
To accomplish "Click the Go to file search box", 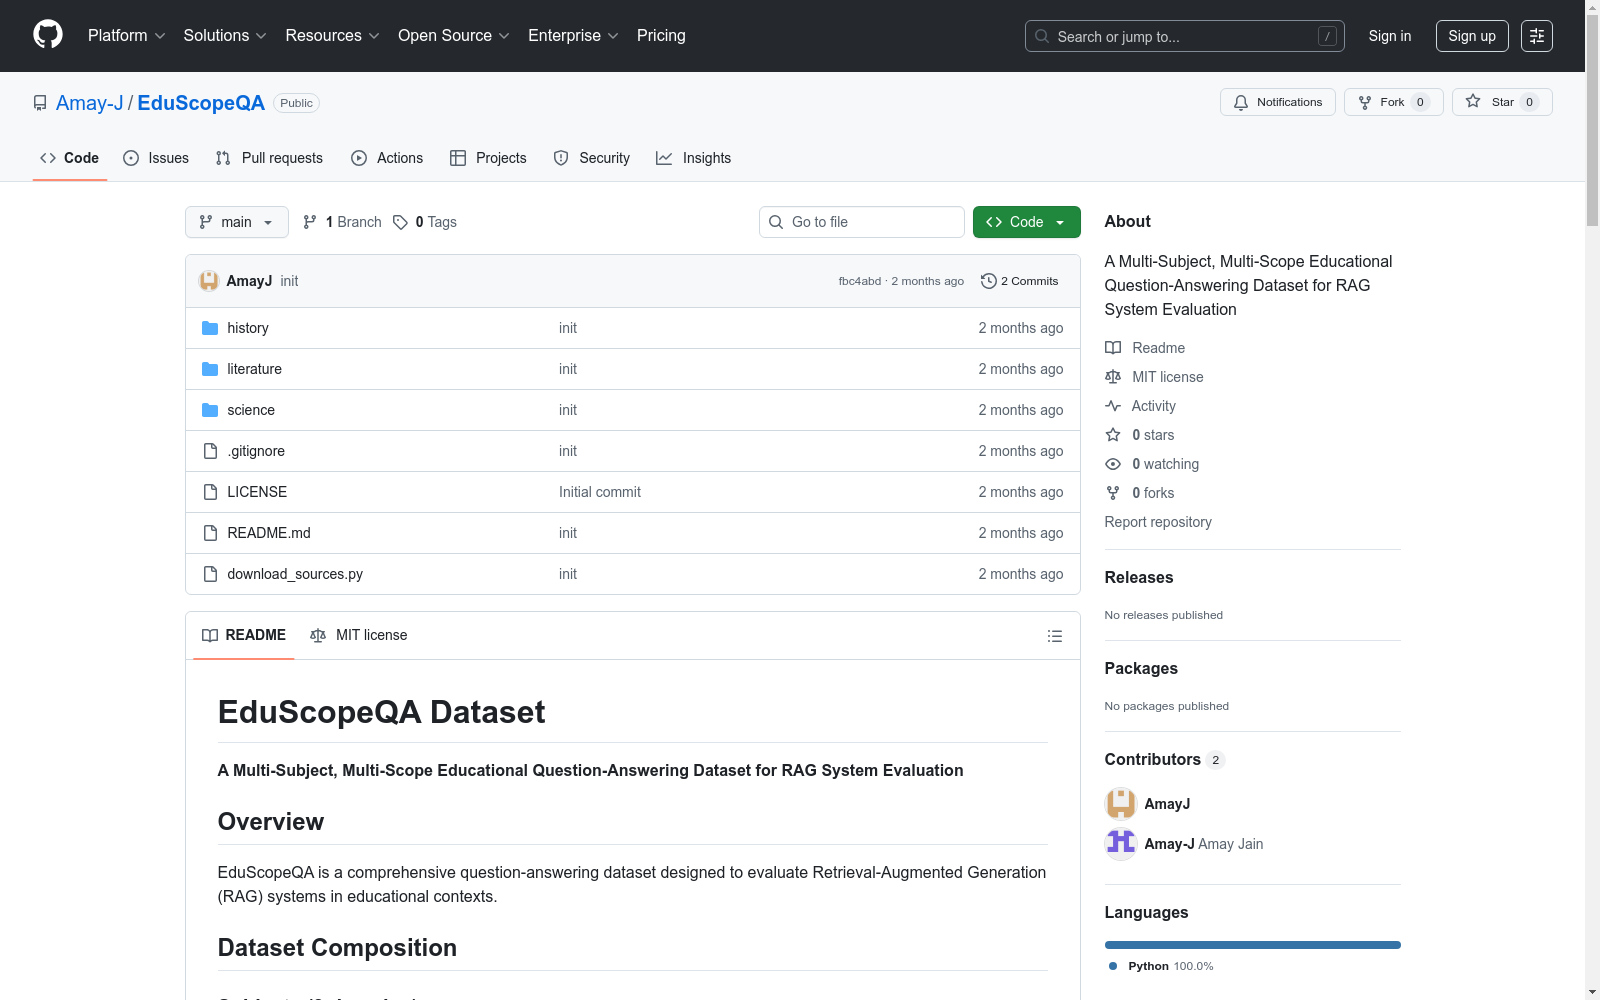I will tap(862, 222).
